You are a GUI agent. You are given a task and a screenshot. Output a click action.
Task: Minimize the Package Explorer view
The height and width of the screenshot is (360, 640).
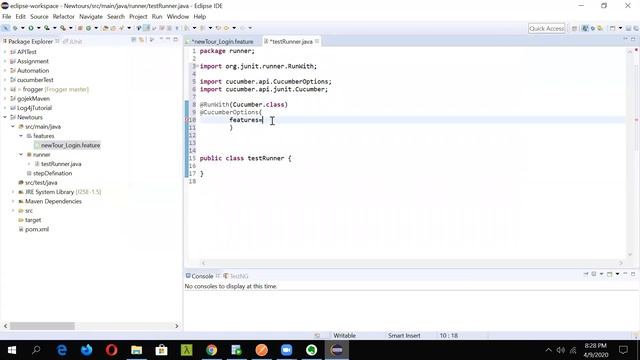(x=168, y=39)
